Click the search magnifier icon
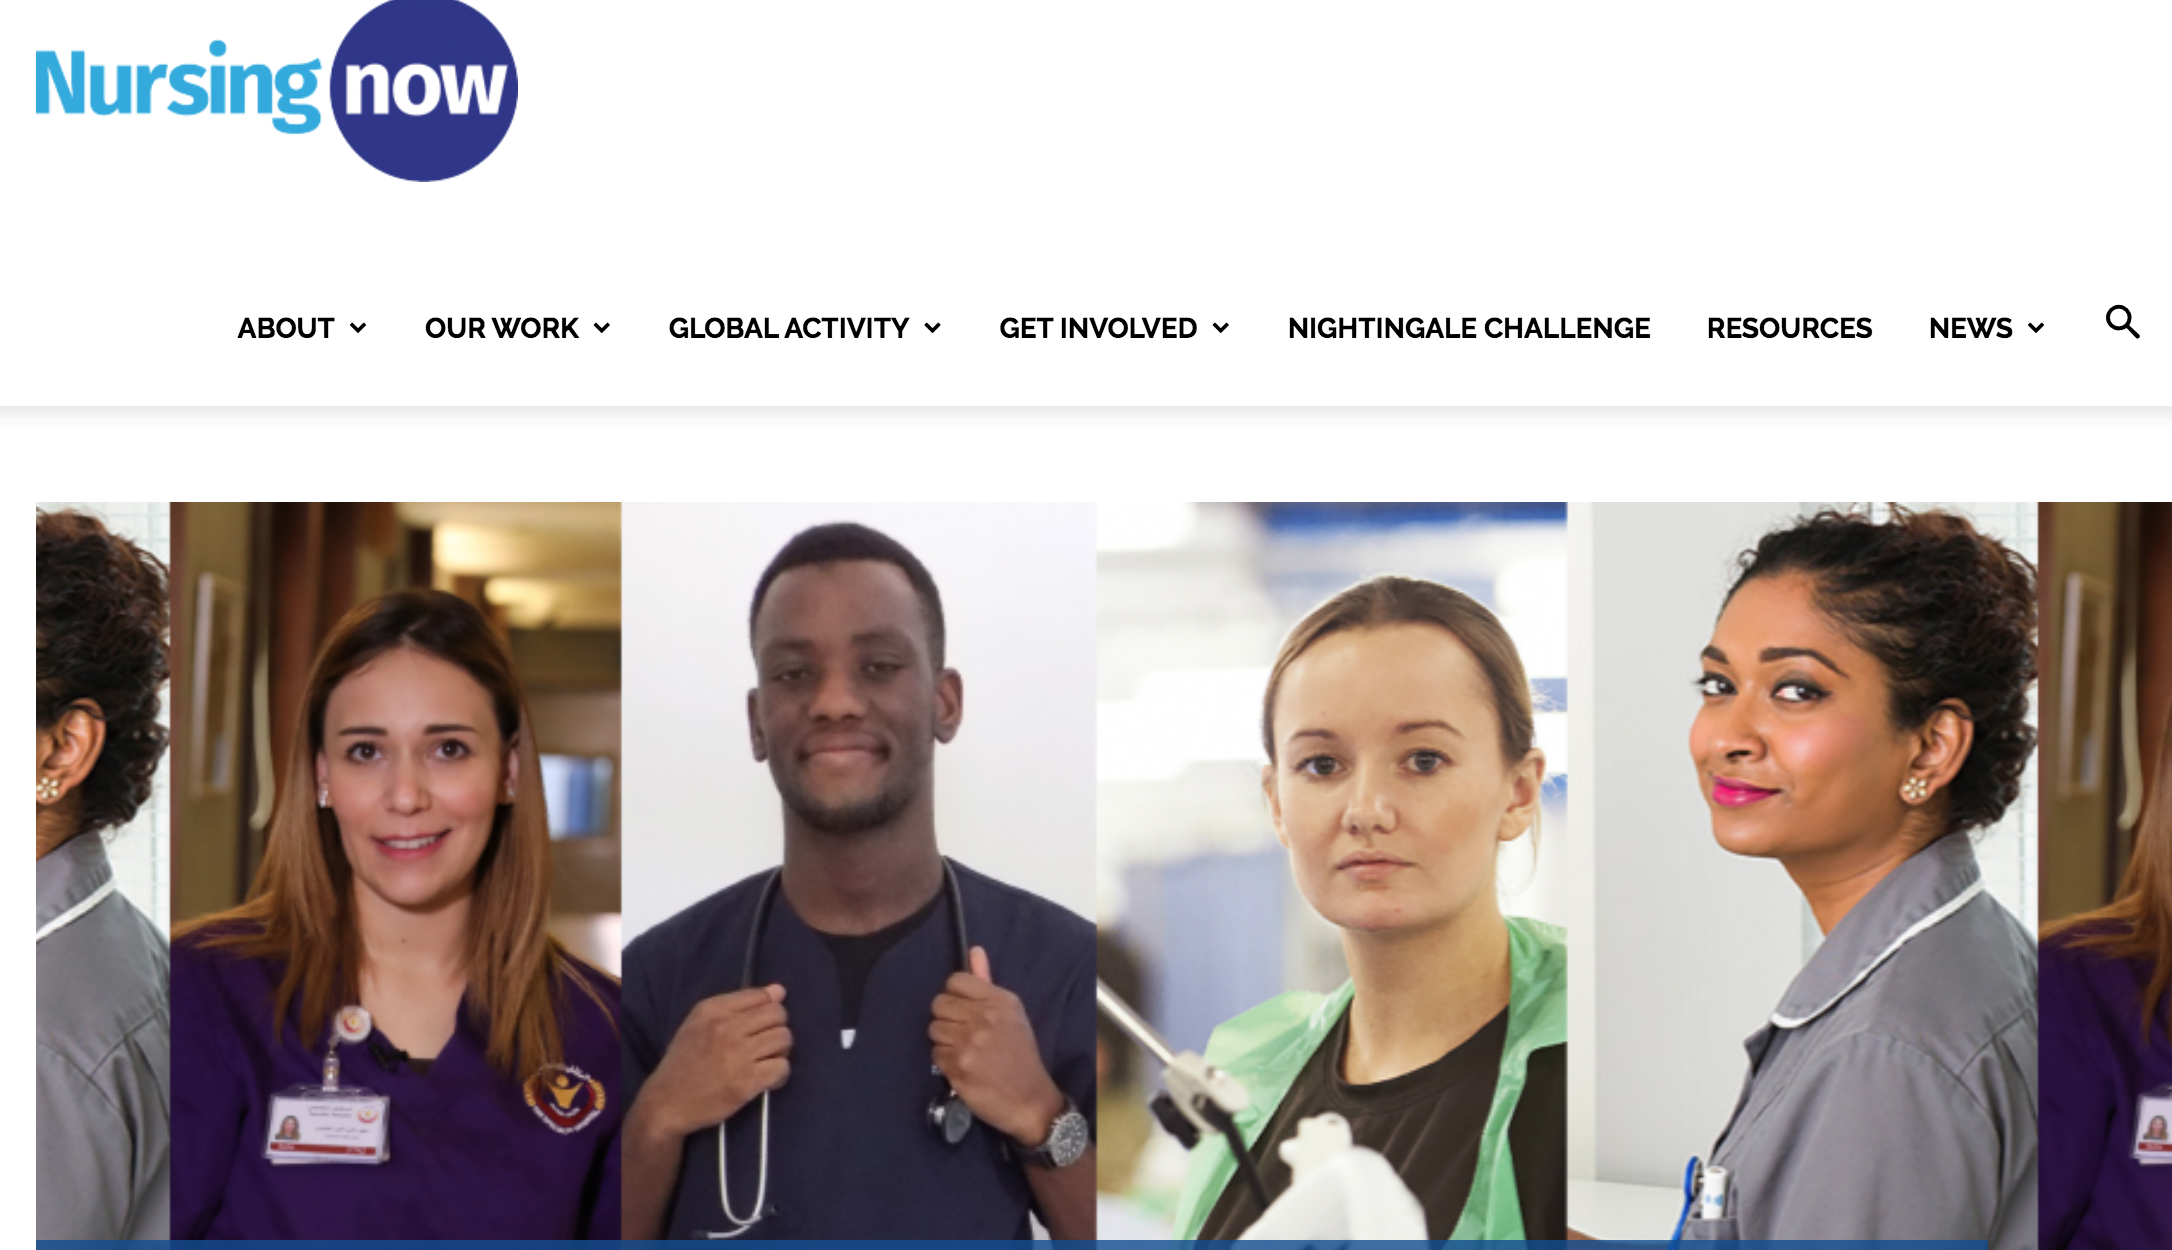 [2122, 322]
